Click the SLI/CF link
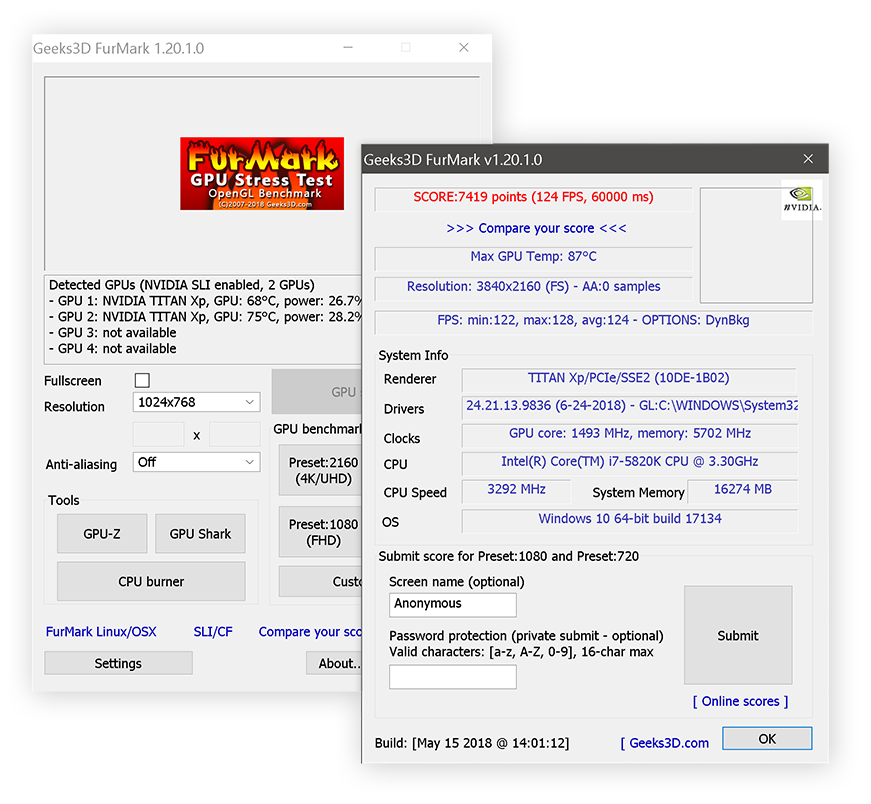The image size is (871, 804). pos(213,631)
